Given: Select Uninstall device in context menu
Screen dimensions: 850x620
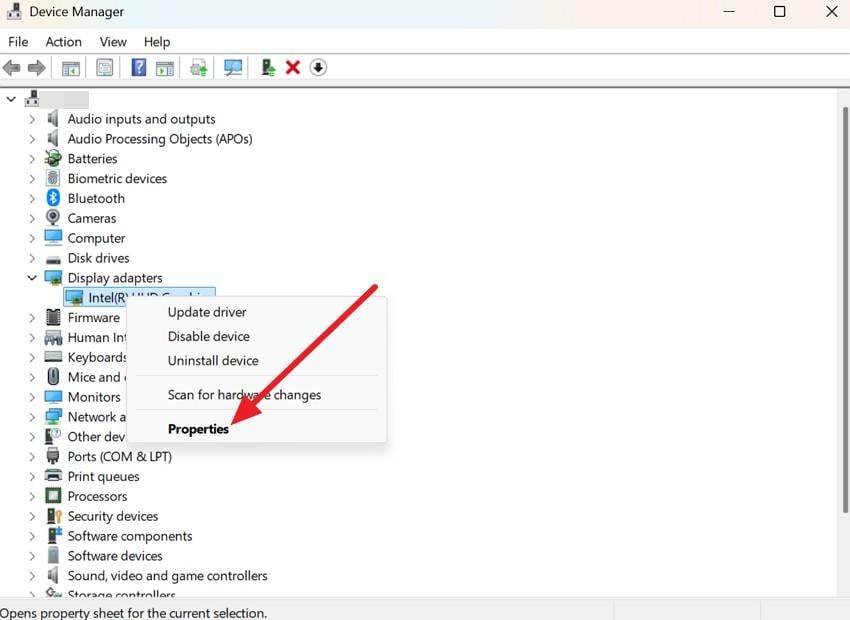Looking at the screenshot, I should [x=213, y=361].
